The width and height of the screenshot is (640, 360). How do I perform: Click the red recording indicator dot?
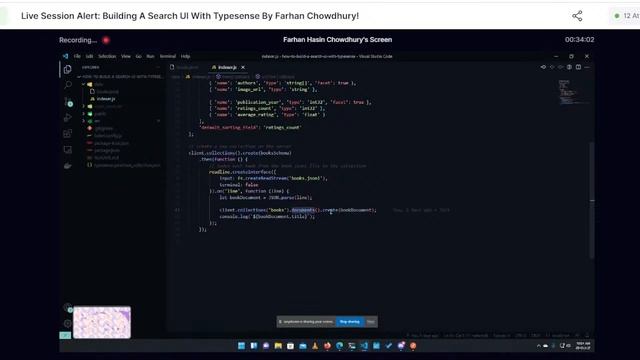106,40
